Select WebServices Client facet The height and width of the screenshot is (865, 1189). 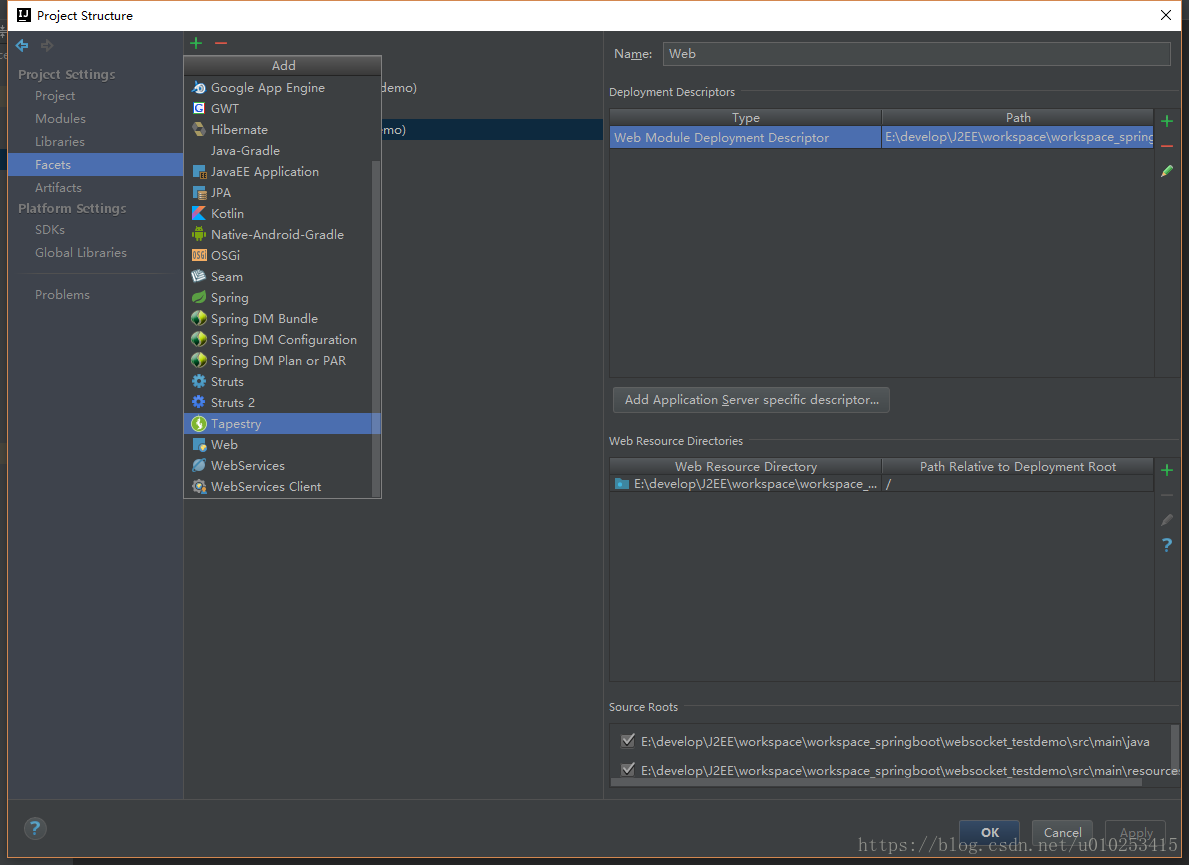pos(278,487)
